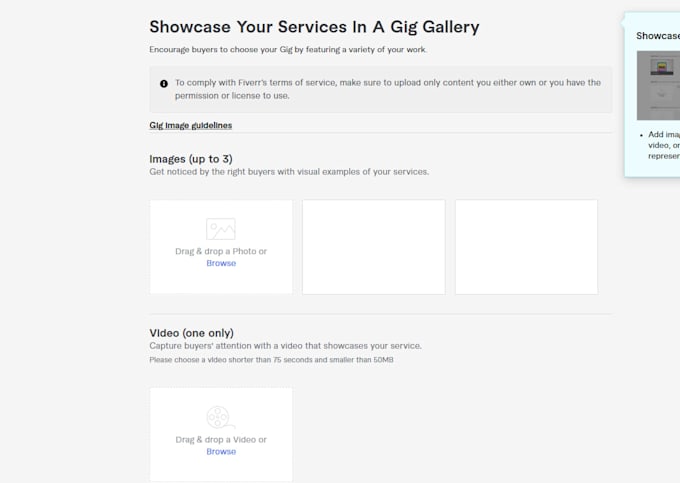Image resolution: width=680 pixels, height=483 pixels.
Task: Click the 'Drag & drop a Photo or' text
Action: pyautogui.click(x=221, y=251)
